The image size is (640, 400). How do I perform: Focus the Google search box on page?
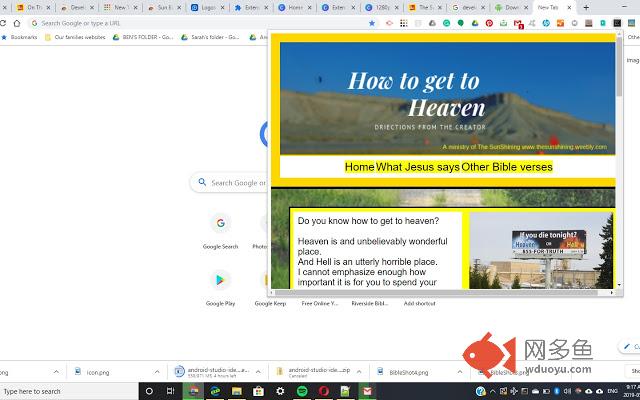coord(229,183)
